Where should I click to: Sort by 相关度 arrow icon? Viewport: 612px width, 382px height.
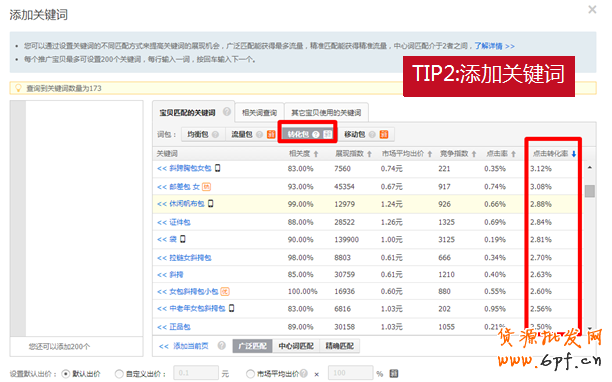316,154
